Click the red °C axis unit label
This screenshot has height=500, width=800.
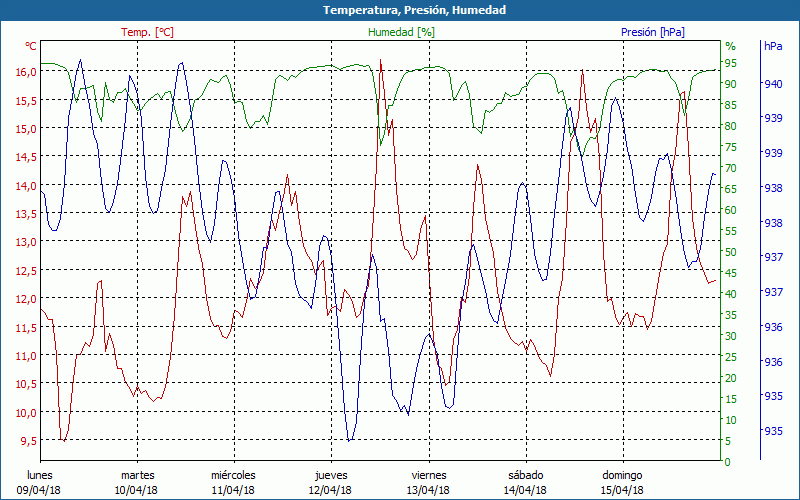point(30,46)
